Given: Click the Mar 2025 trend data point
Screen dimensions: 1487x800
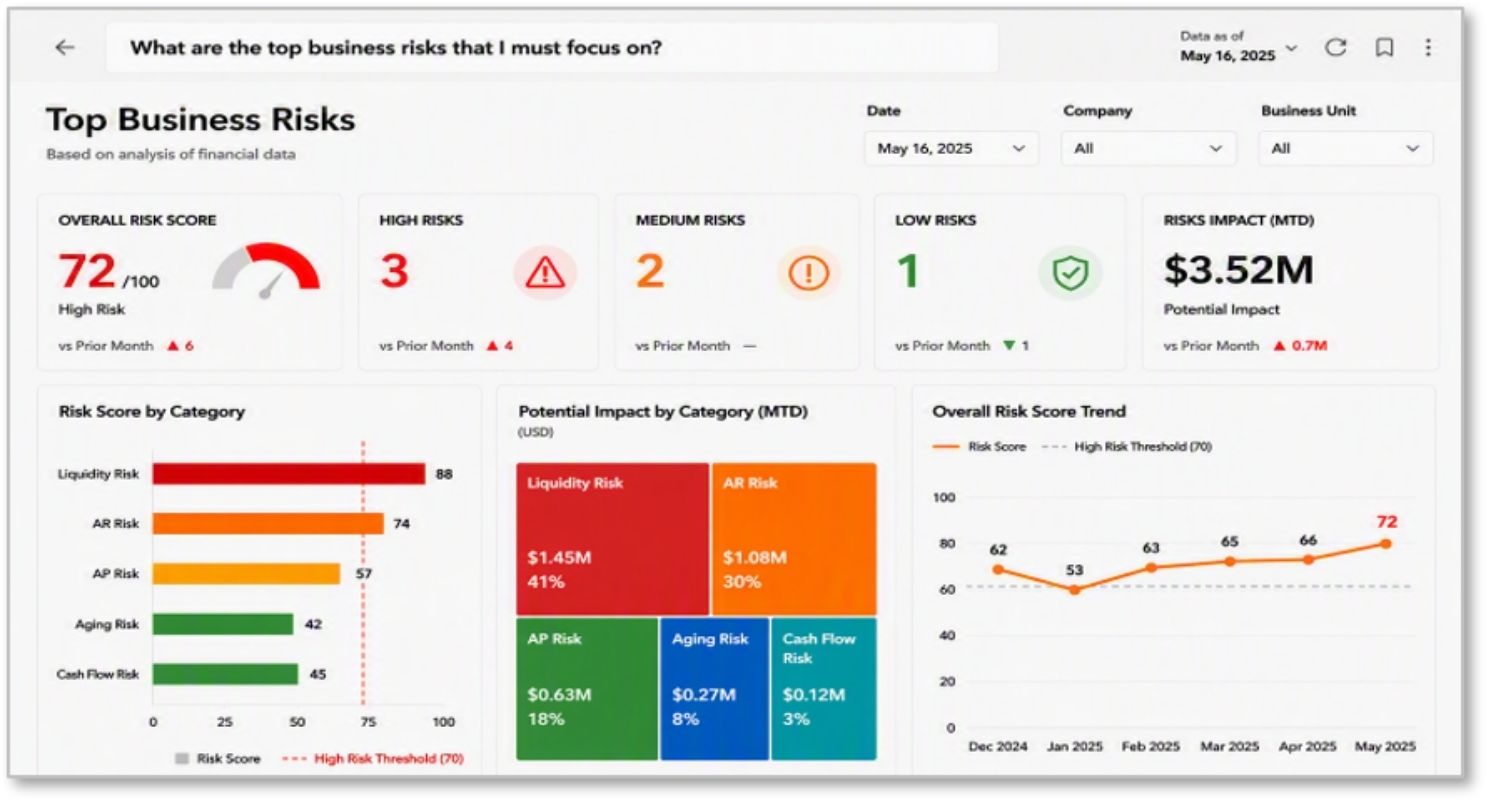Looking at the screenshot, I should [1230, 561].
